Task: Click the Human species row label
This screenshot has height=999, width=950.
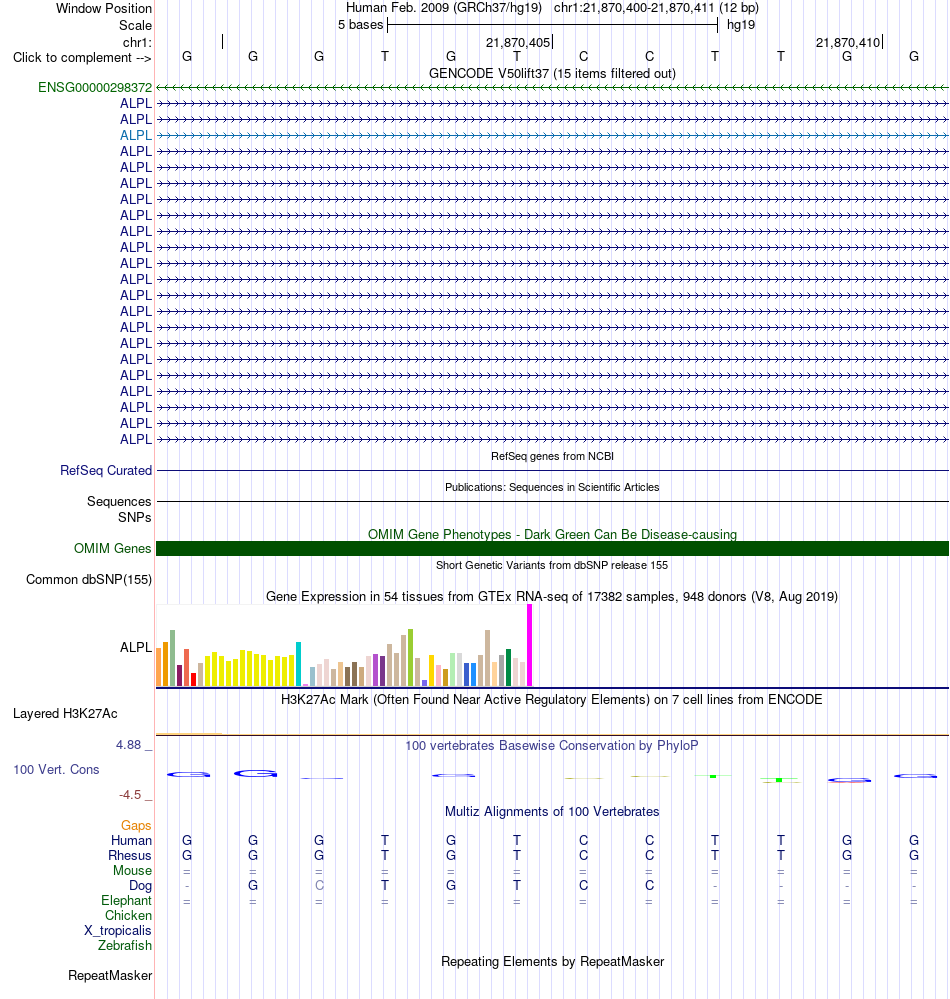Action: click(131, 840)
